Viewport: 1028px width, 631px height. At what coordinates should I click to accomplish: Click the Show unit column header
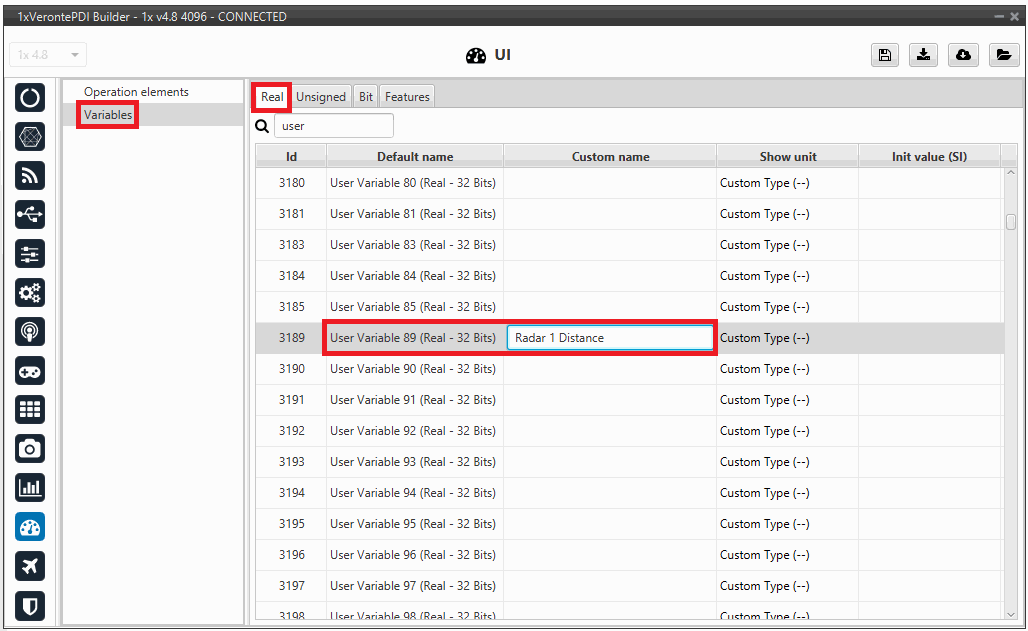(787, 156)
